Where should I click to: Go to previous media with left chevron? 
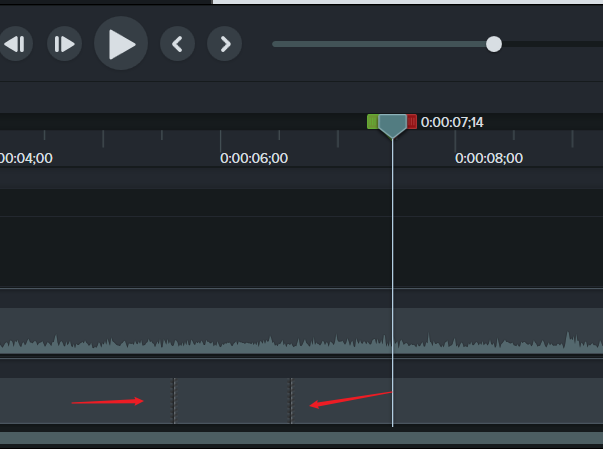tap(177, 44)
